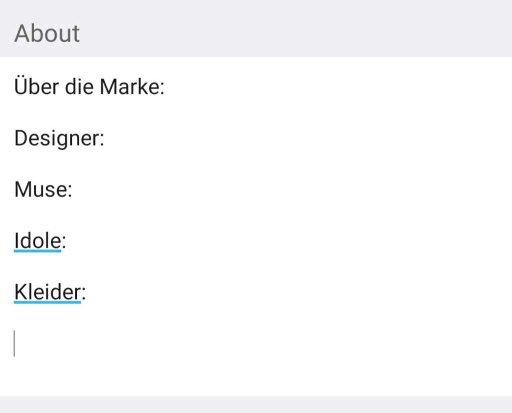Click the colon after 'Idole'
Viewport: 512px width, 413px height.
coord(64,243)
